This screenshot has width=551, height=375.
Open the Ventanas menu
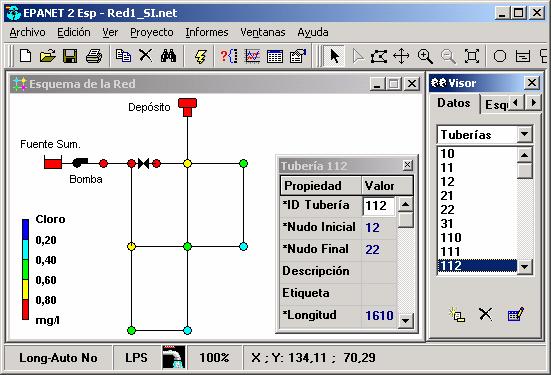[262, 32]
